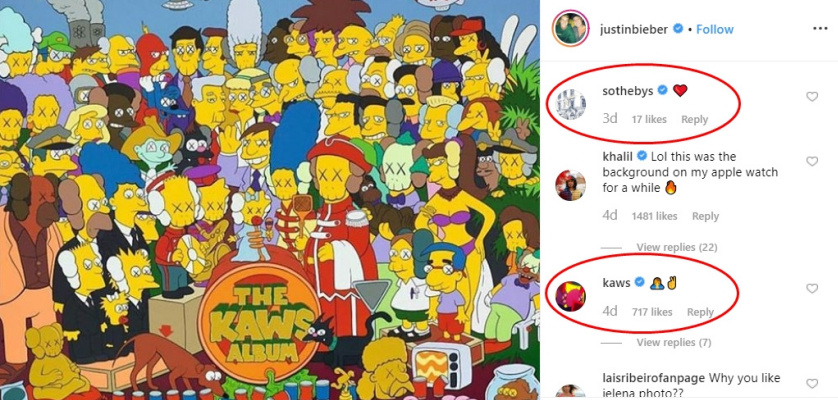Click the kaws profile avatar
Image resolution: width=838 pixels, height=400 pixels.
[571, 296]
